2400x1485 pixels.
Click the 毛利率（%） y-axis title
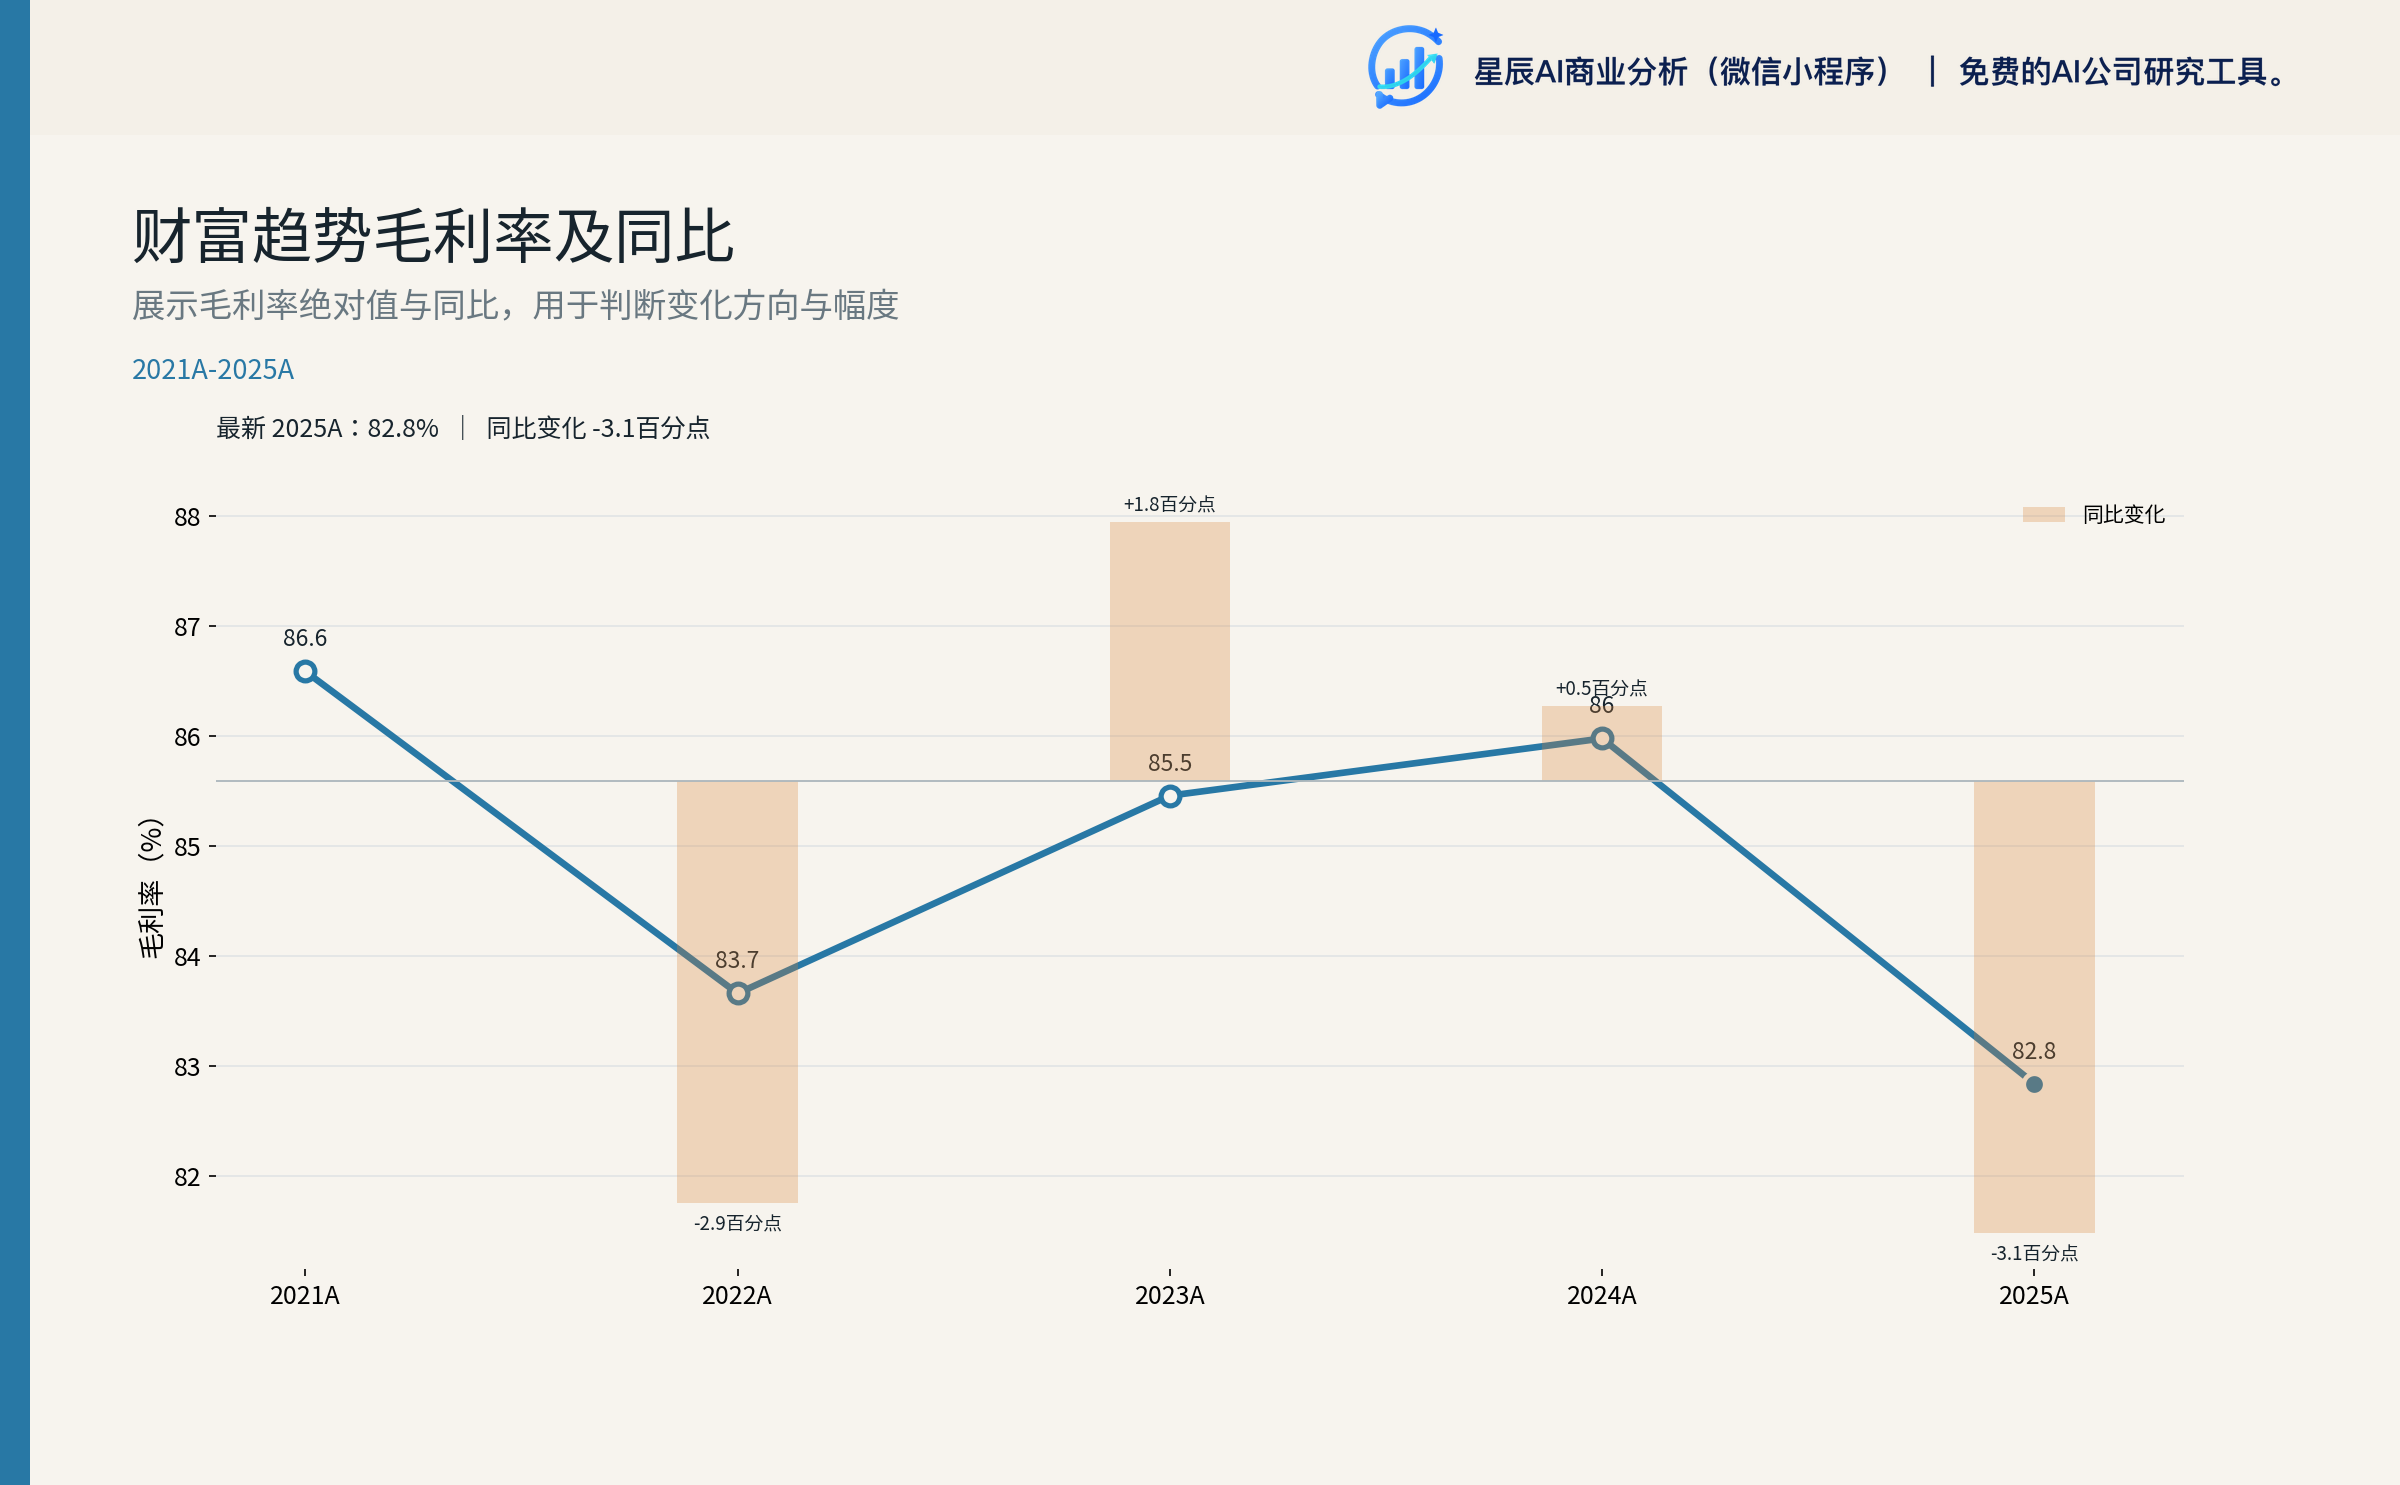click(x=150, y=888)
